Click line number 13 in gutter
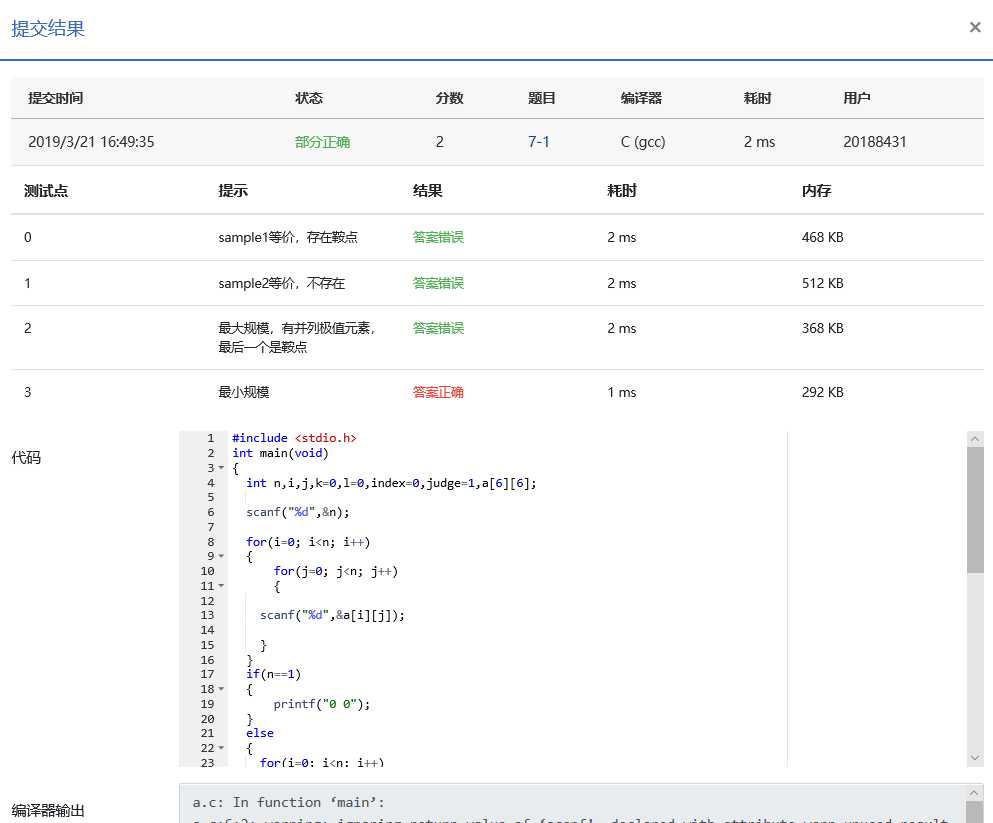The image size is (993, 823). tap(207, 615)
